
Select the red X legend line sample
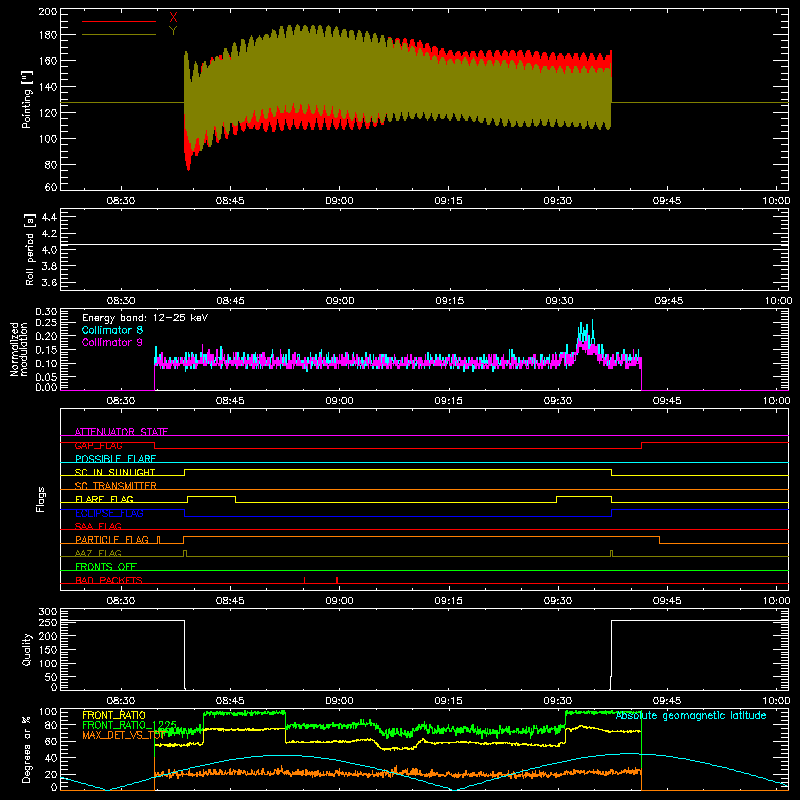(x=119, y=21)
